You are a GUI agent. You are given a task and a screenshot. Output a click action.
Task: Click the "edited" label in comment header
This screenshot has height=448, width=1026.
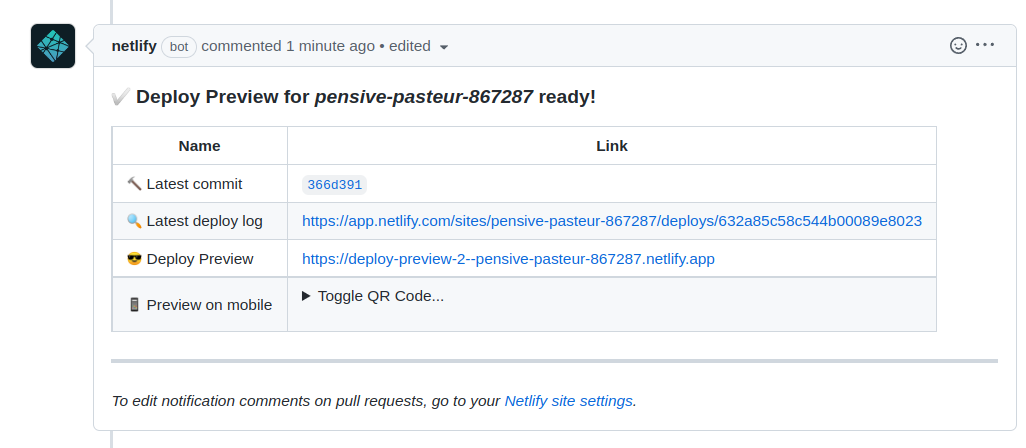[x=410, y=46]
